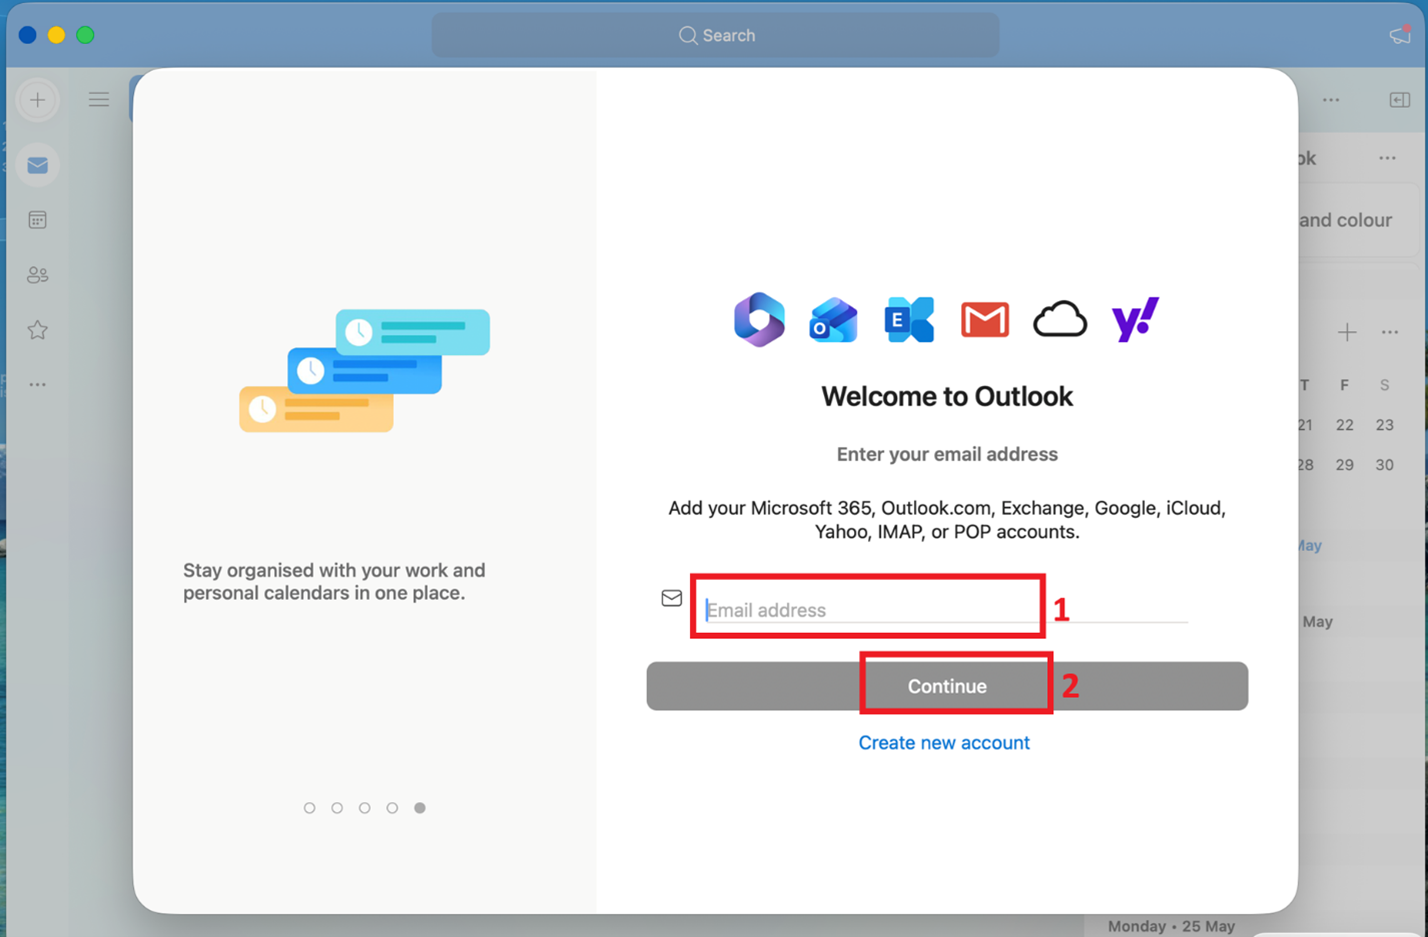
Task: Open the Calendar view in the sidebar
Action: [38, 220]
